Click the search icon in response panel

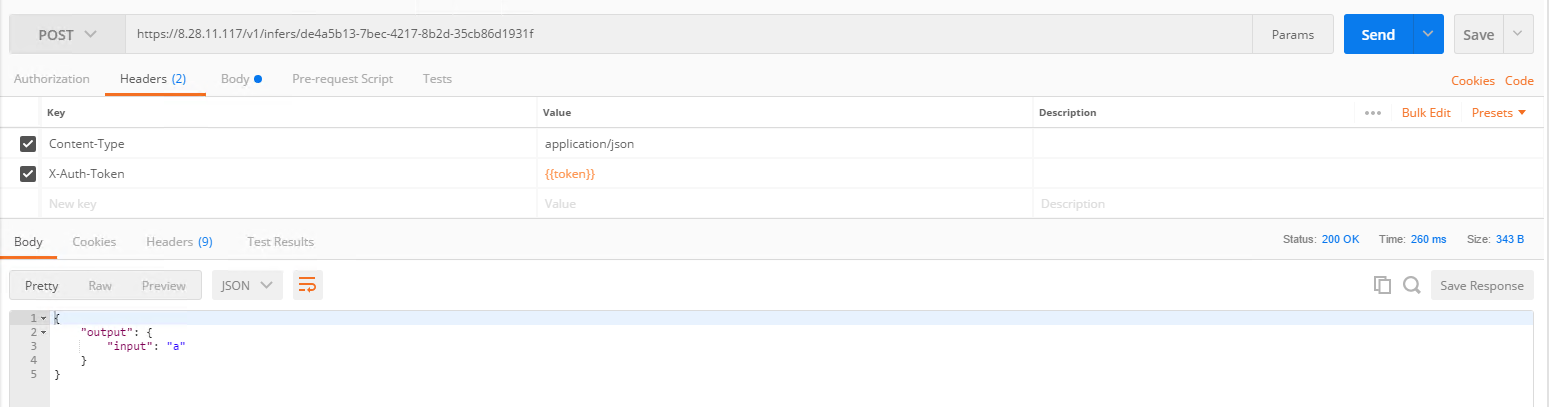coord(1411,285)
